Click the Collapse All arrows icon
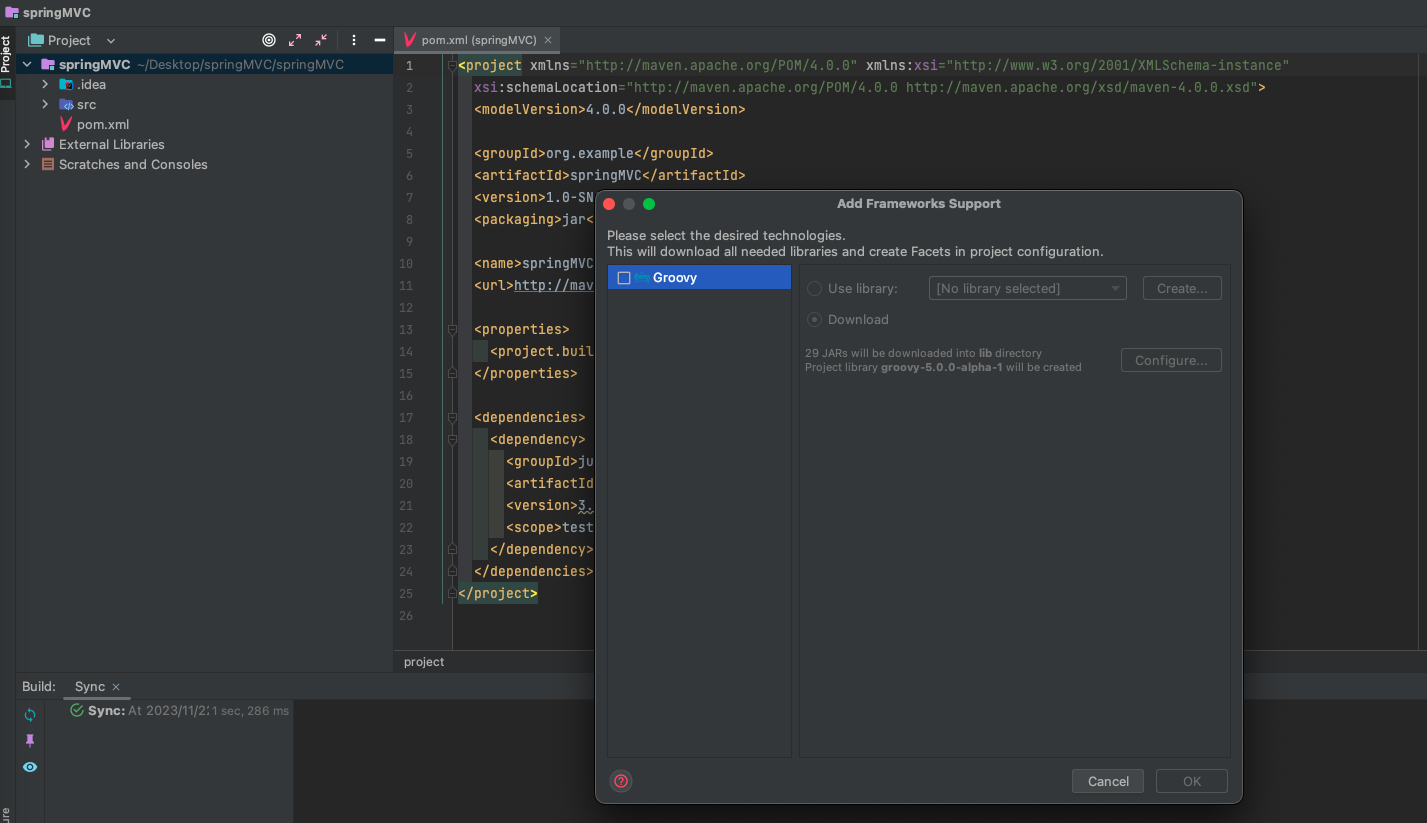Viewport: 1427px width, 823px height. point(321,40)
